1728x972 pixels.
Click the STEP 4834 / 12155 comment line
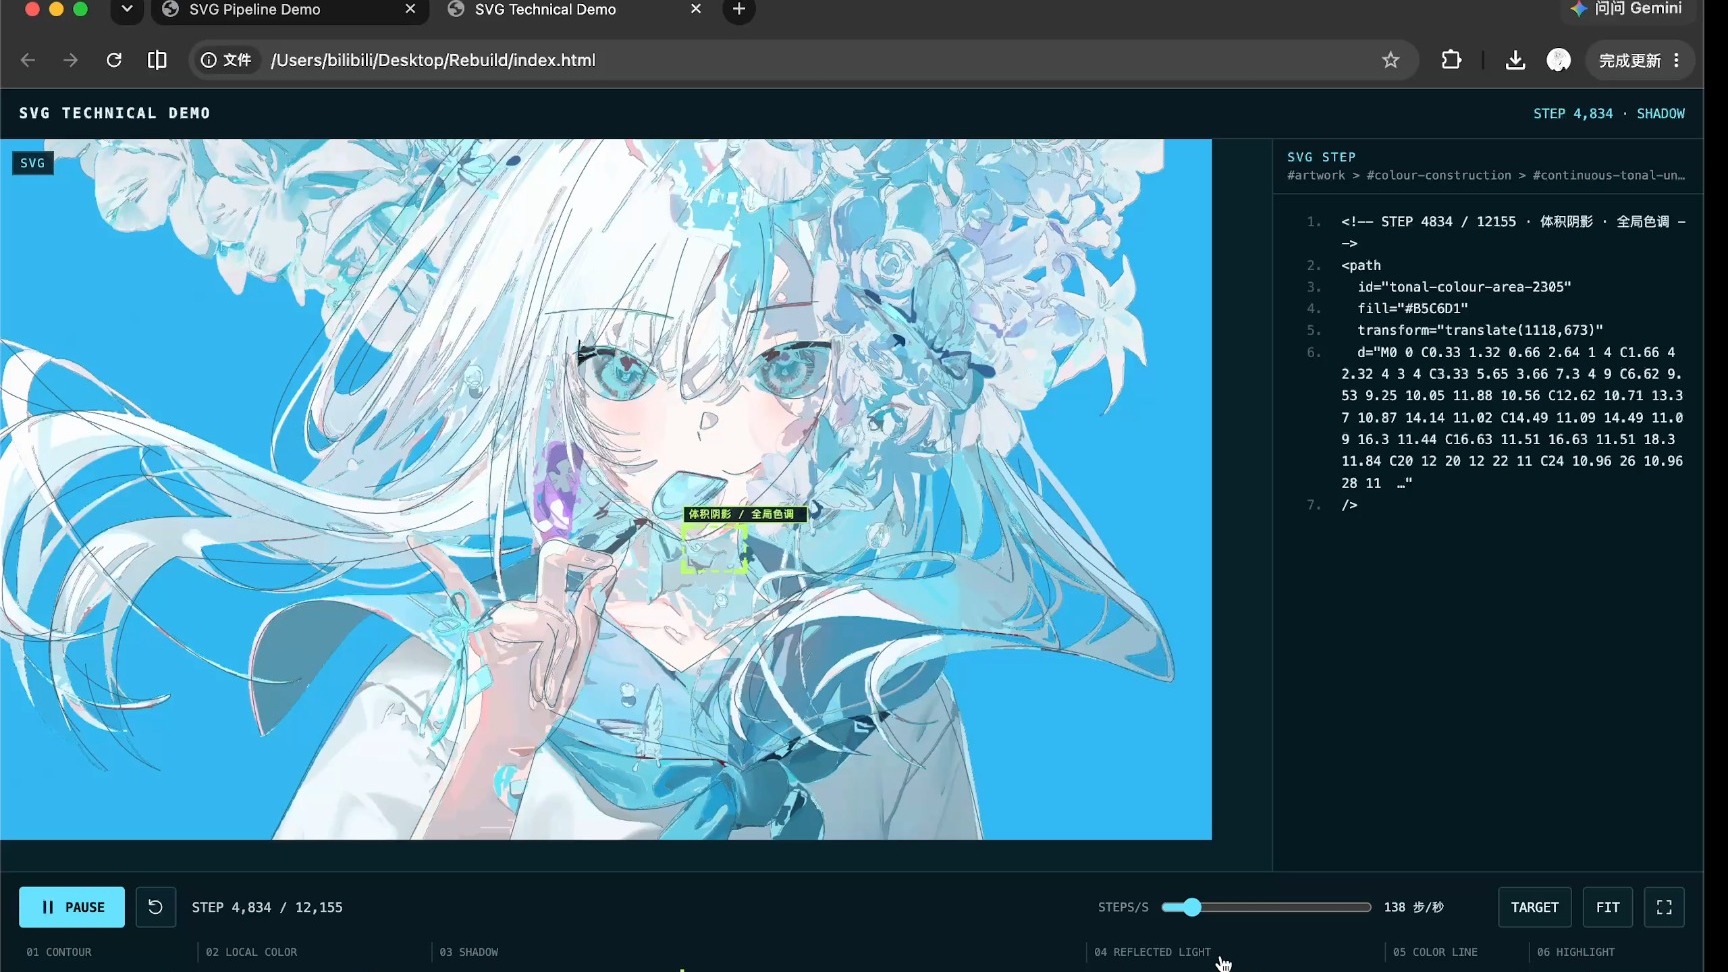point(1513,232)
